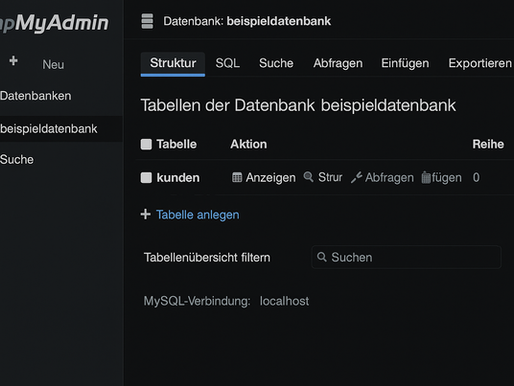The height and width of the screenshot is (386, 514).
Task: Click the Tabellen der Datenbank heading
Action: point(298,106)
